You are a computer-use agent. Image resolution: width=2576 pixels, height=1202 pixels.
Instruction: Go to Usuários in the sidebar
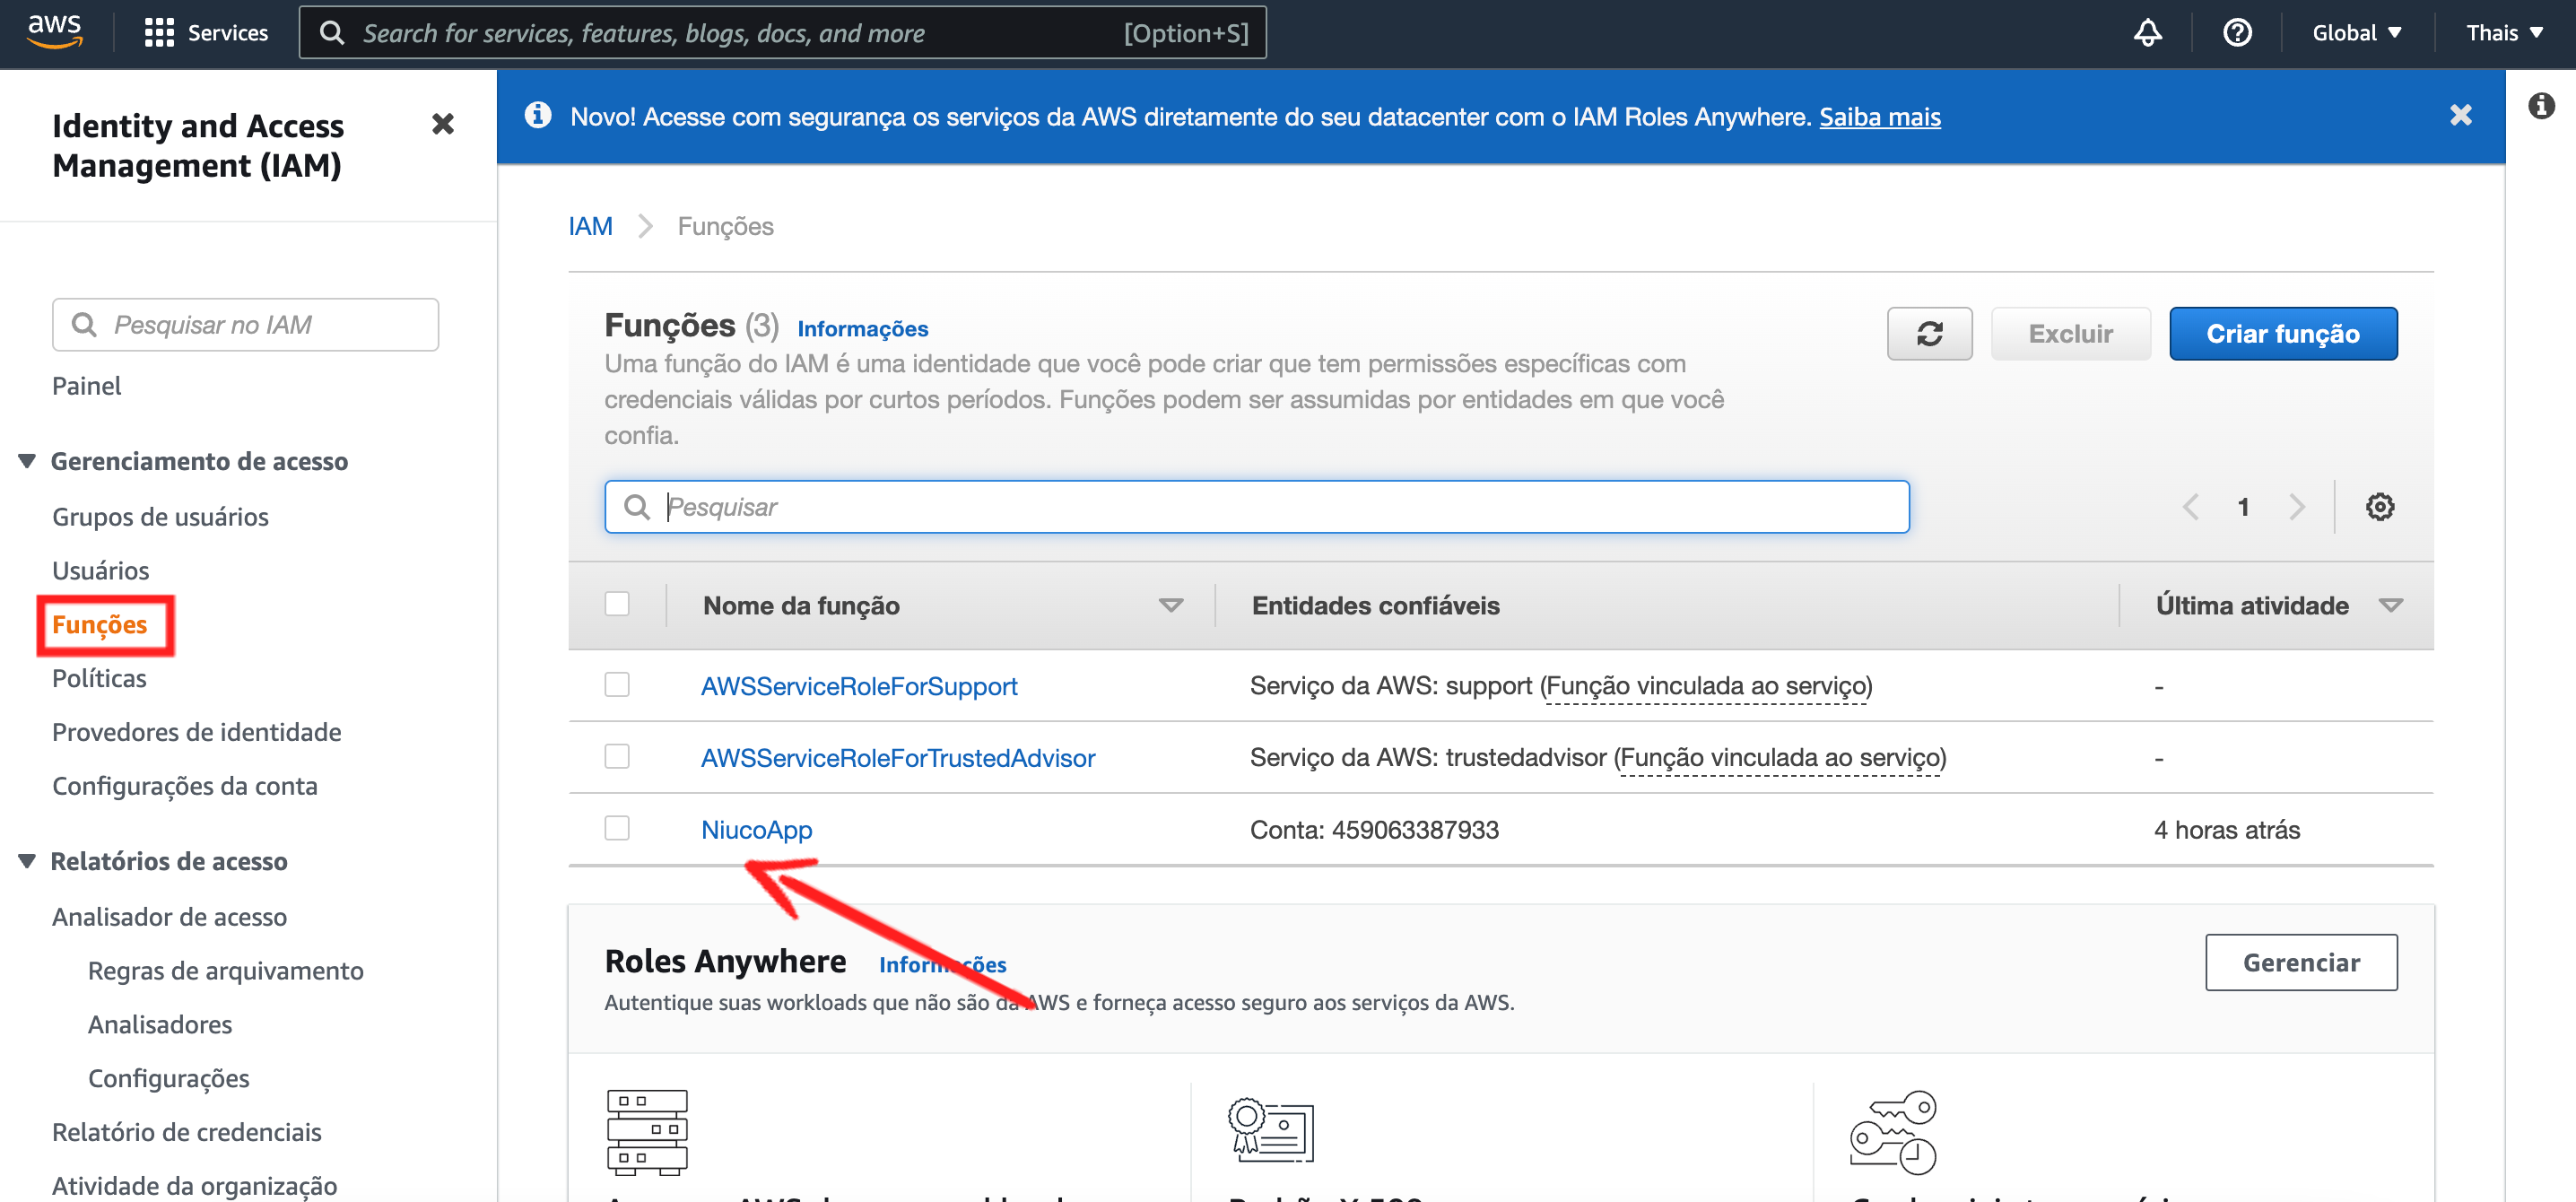point(100,570)
